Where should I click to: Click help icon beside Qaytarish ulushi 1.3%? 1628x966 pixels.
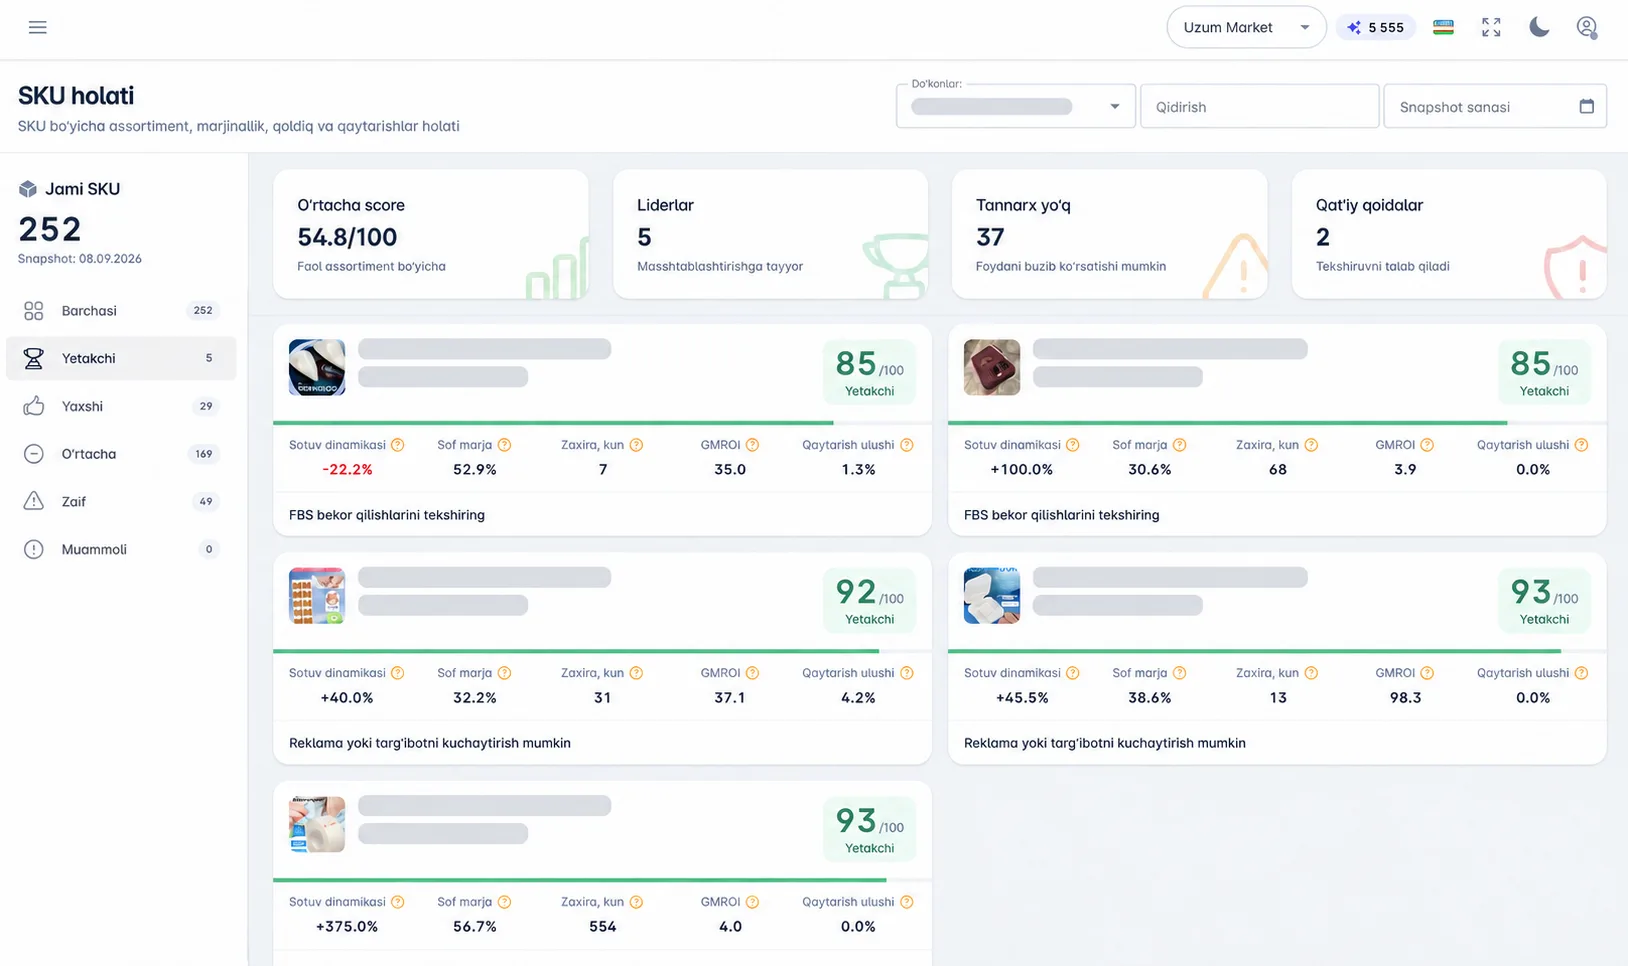[x=907, y=445]
